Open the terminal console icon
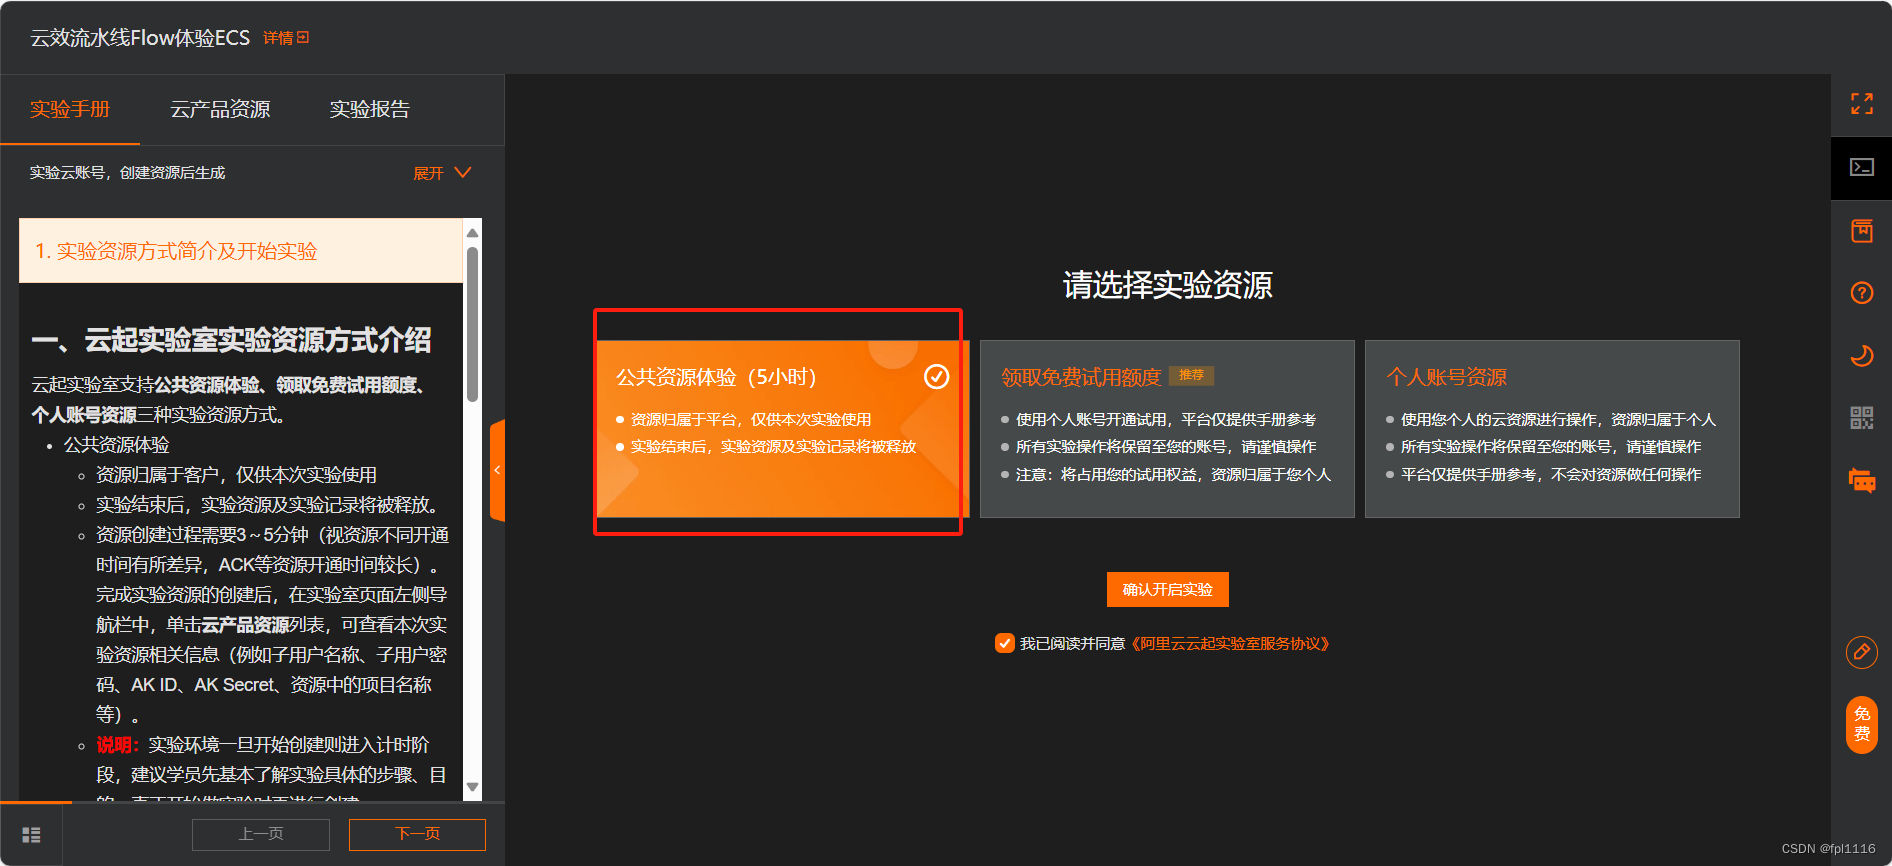The height and width of the screenshot is (866, 1892). click(x=1861, y=167)
